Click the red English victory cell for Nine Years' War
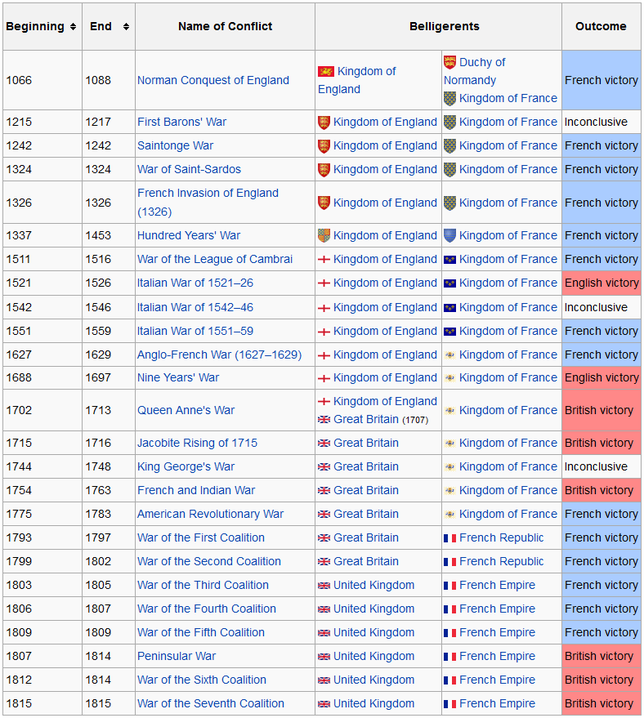The height and width of the screenshot is (718, 644). click(x=601, y=378)
